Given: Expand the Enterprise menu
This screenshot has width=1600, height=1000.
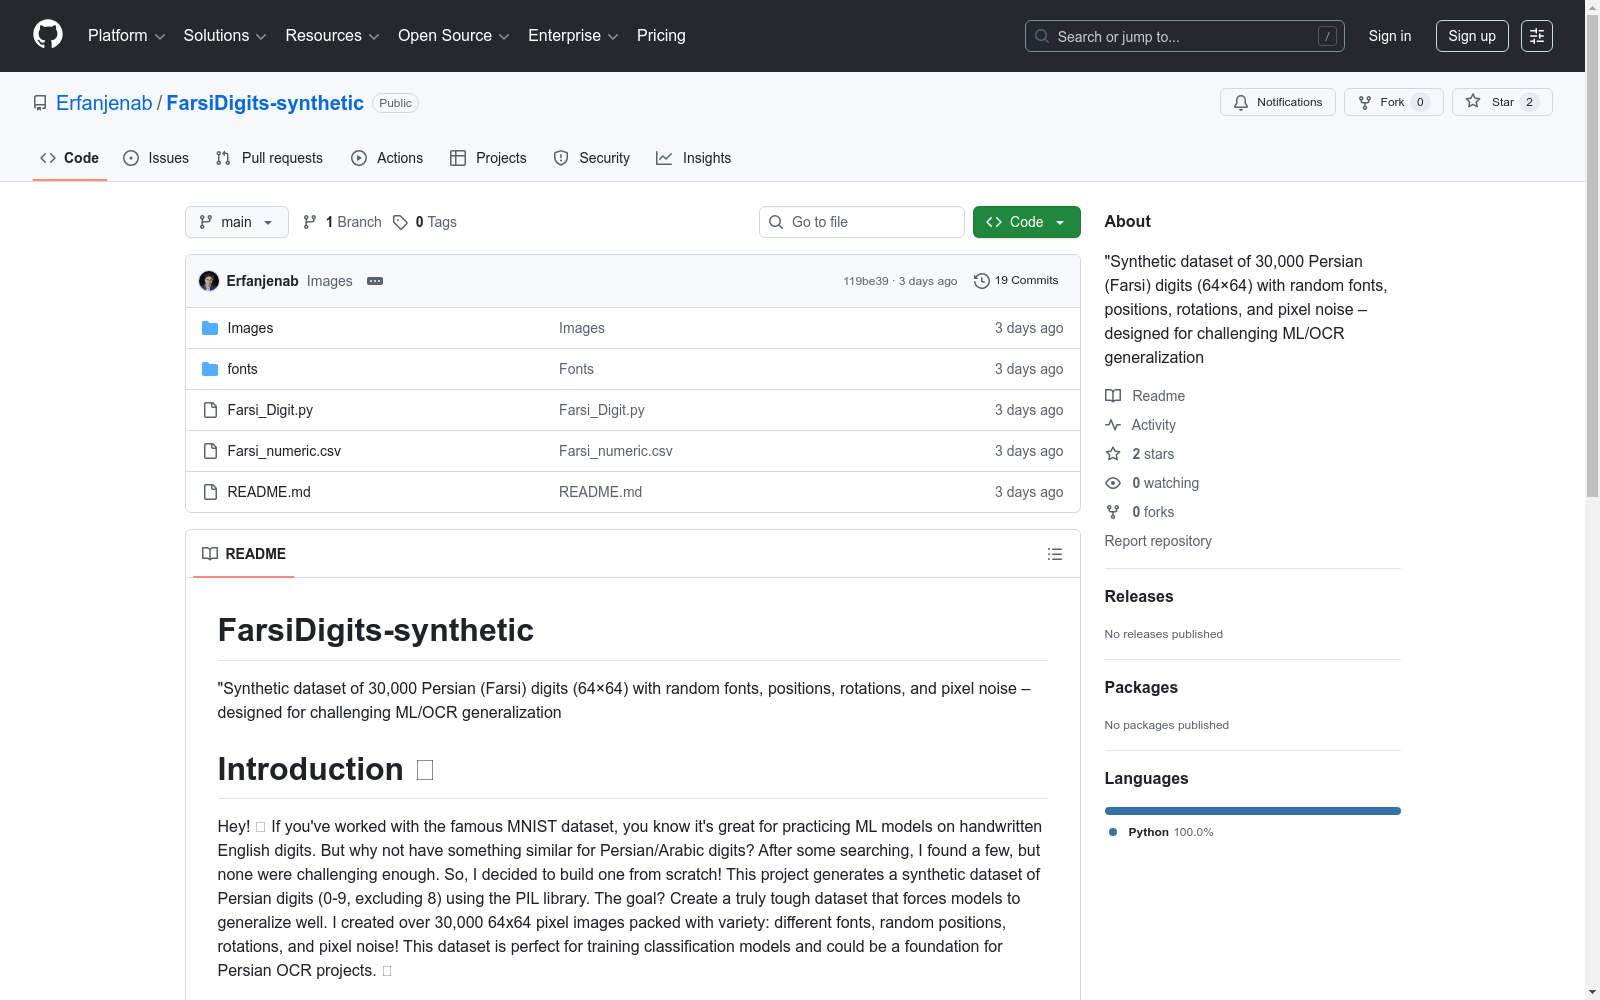Looking at the screenshot, I should [573, 36].
